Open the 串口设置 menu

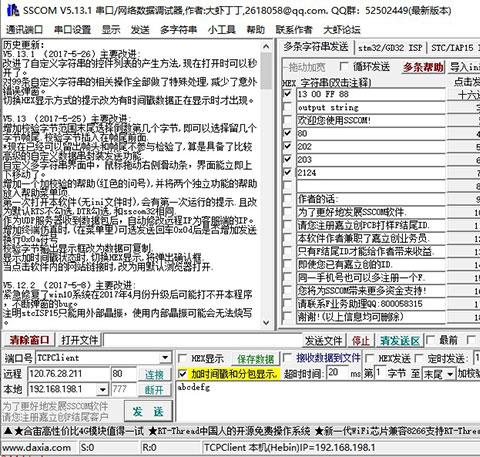72,30
